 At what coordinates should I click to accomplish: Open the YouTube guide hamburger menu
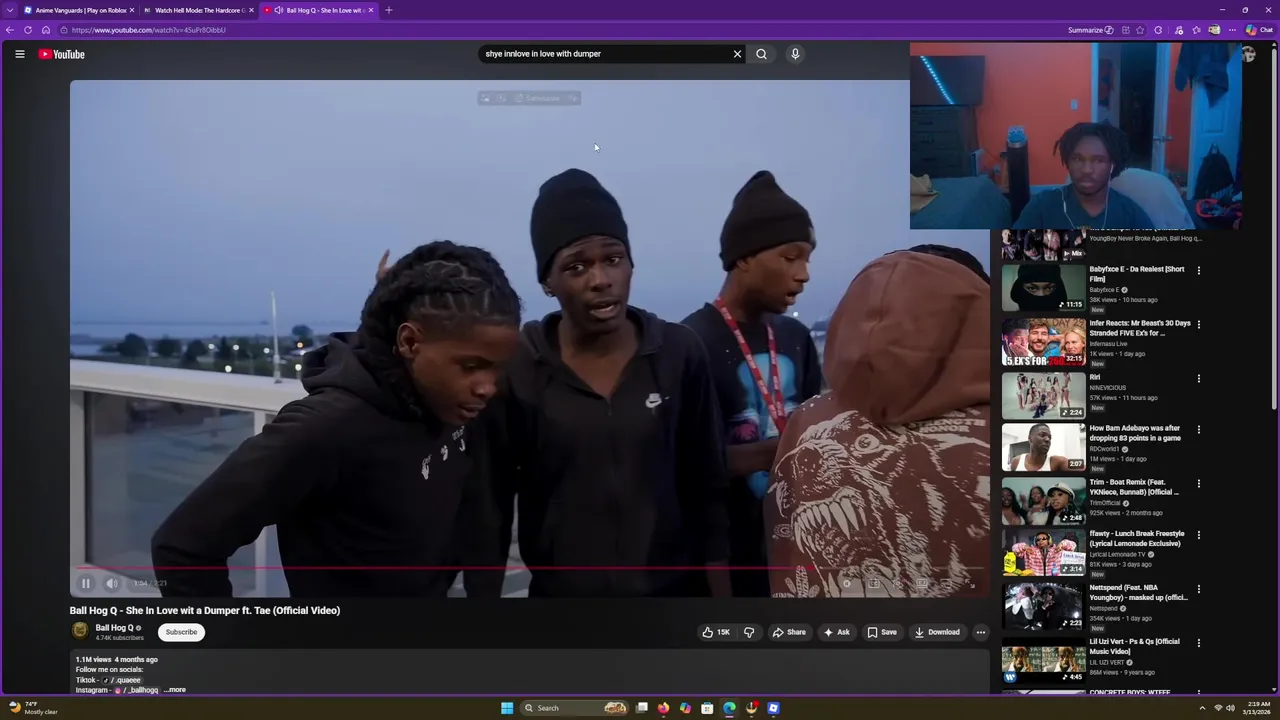[x=20, y=54]
